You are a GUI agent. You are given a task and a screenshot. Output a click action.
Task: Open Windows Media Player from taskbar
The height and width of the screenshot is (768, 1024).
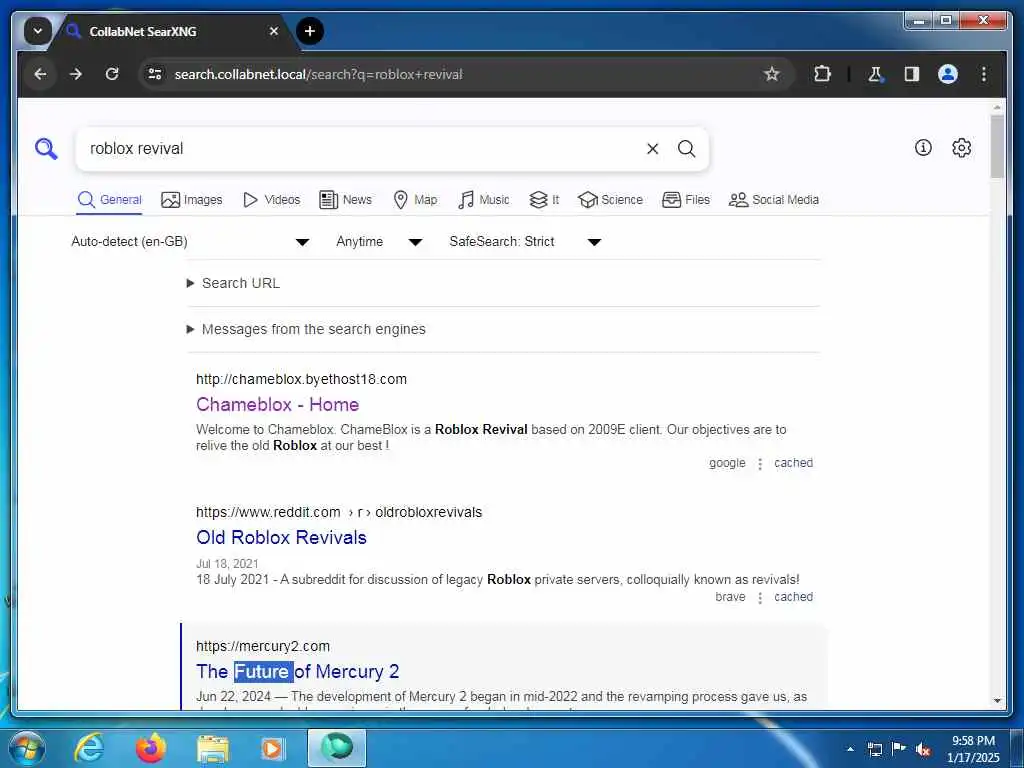click(273, 748)
